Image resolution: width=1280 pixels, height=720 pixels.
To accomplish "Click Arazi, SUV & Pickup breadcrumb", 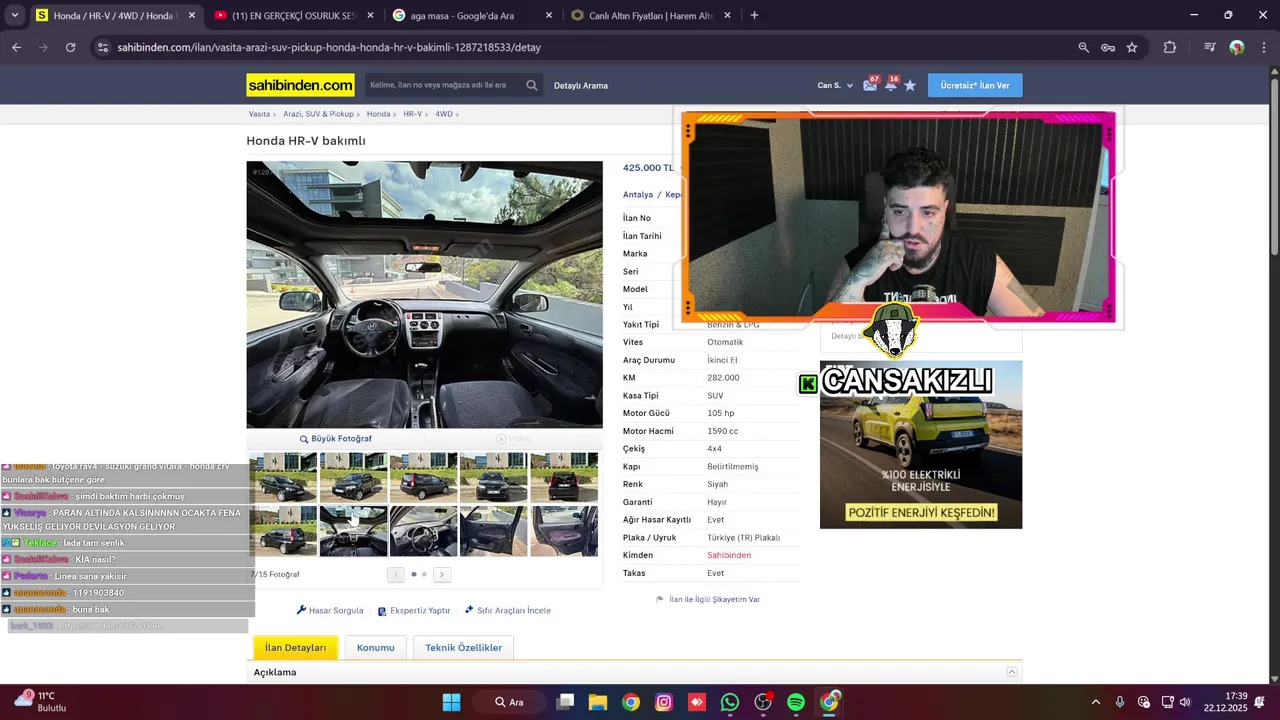I will pyautogui.click(x=318, y=114).
